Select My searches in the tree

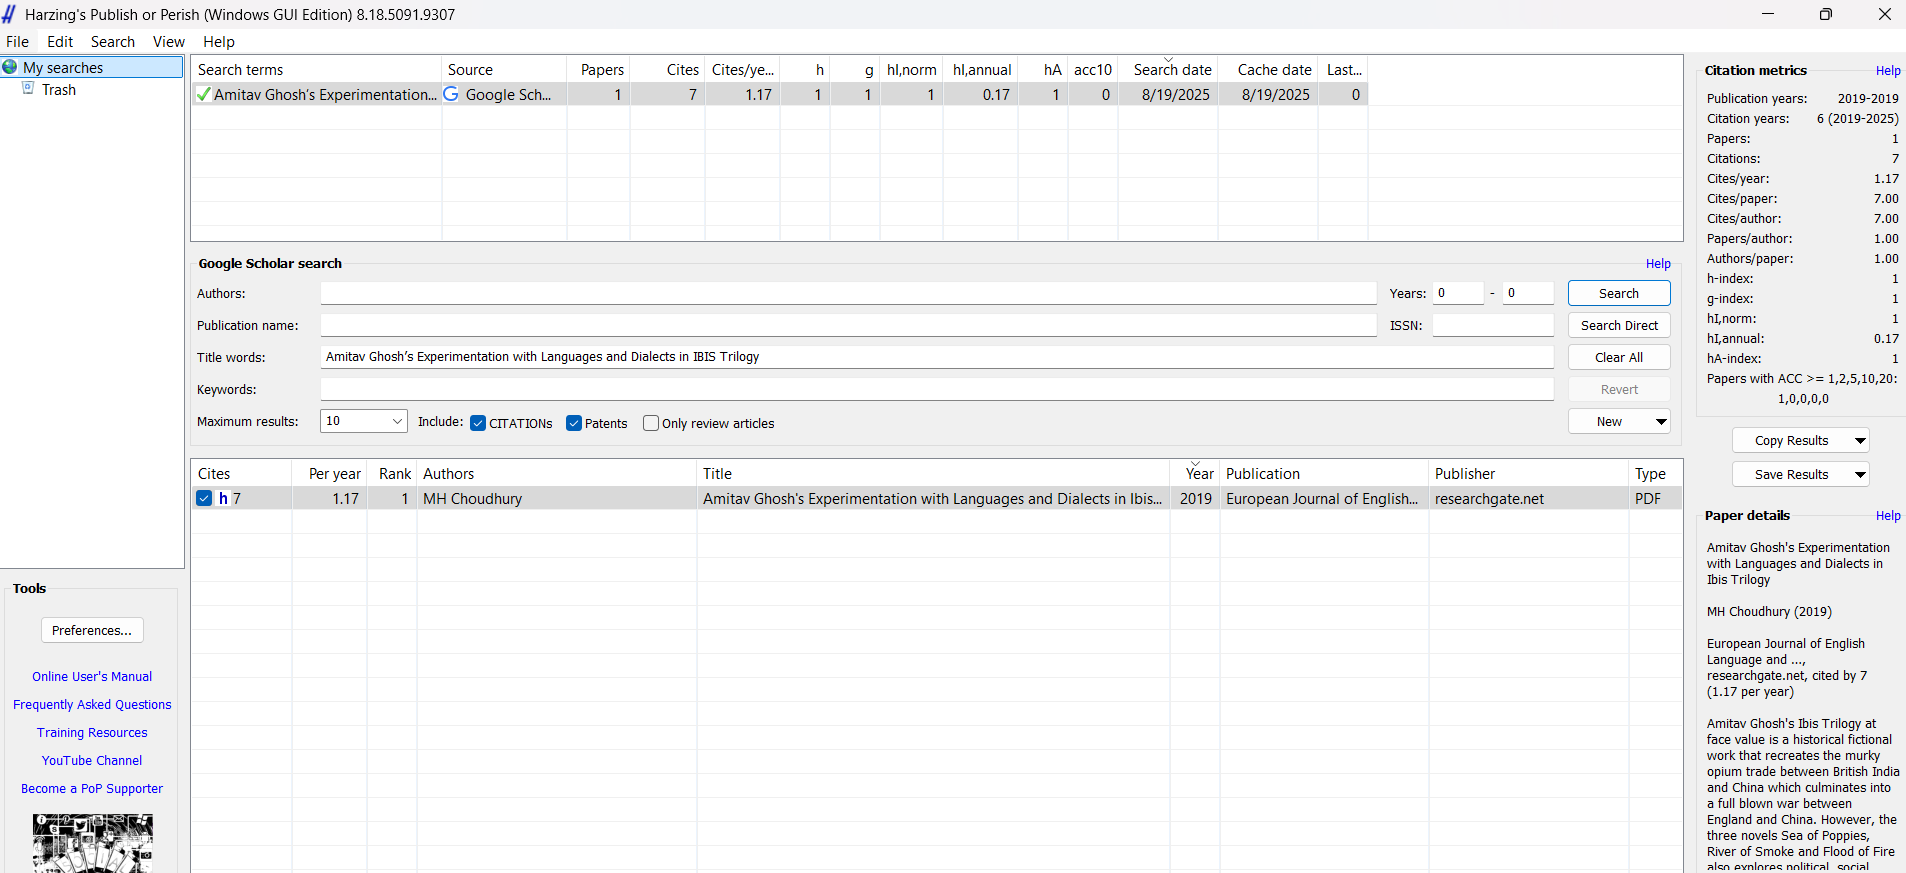pos(92,67)
